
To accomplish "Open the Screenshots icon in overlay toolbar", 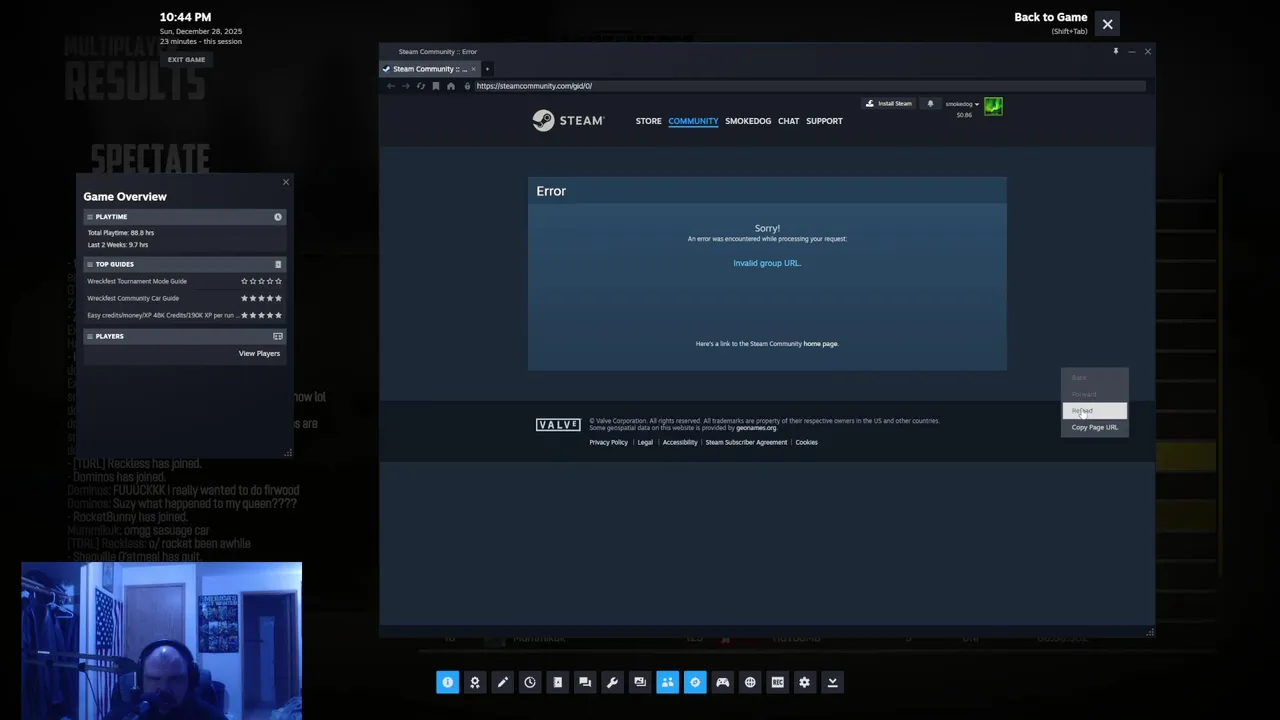I will coord(640,682).
